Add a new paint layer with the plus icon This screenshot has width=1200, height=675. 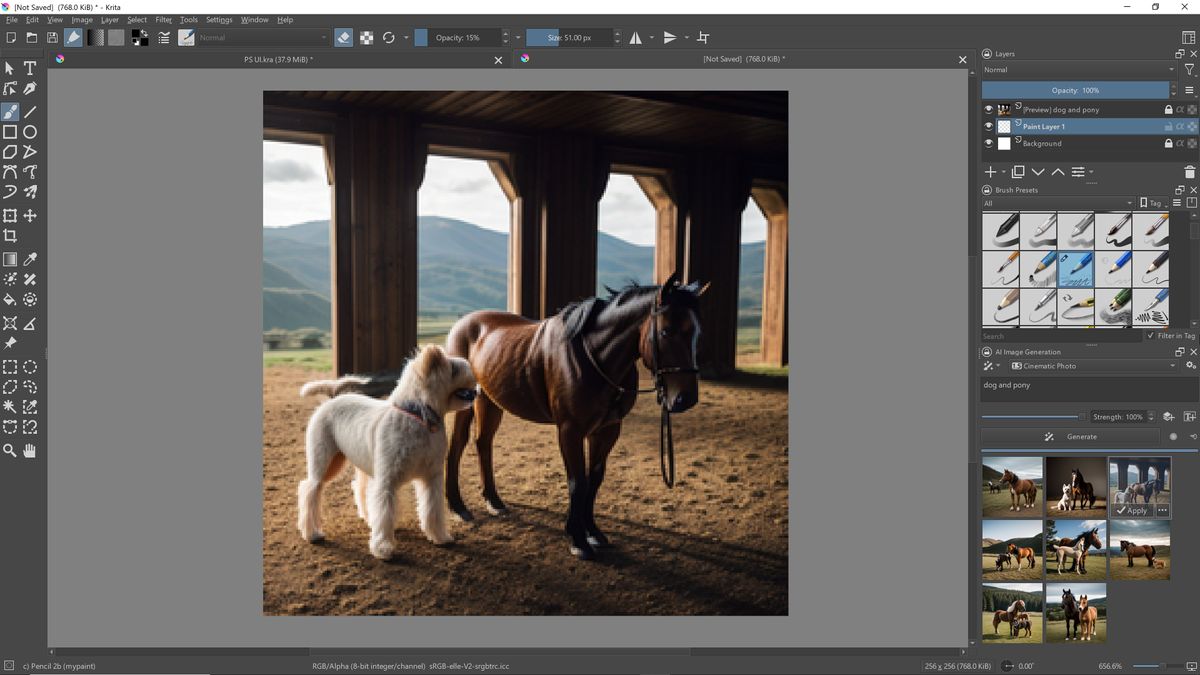(x=990, y=171)
